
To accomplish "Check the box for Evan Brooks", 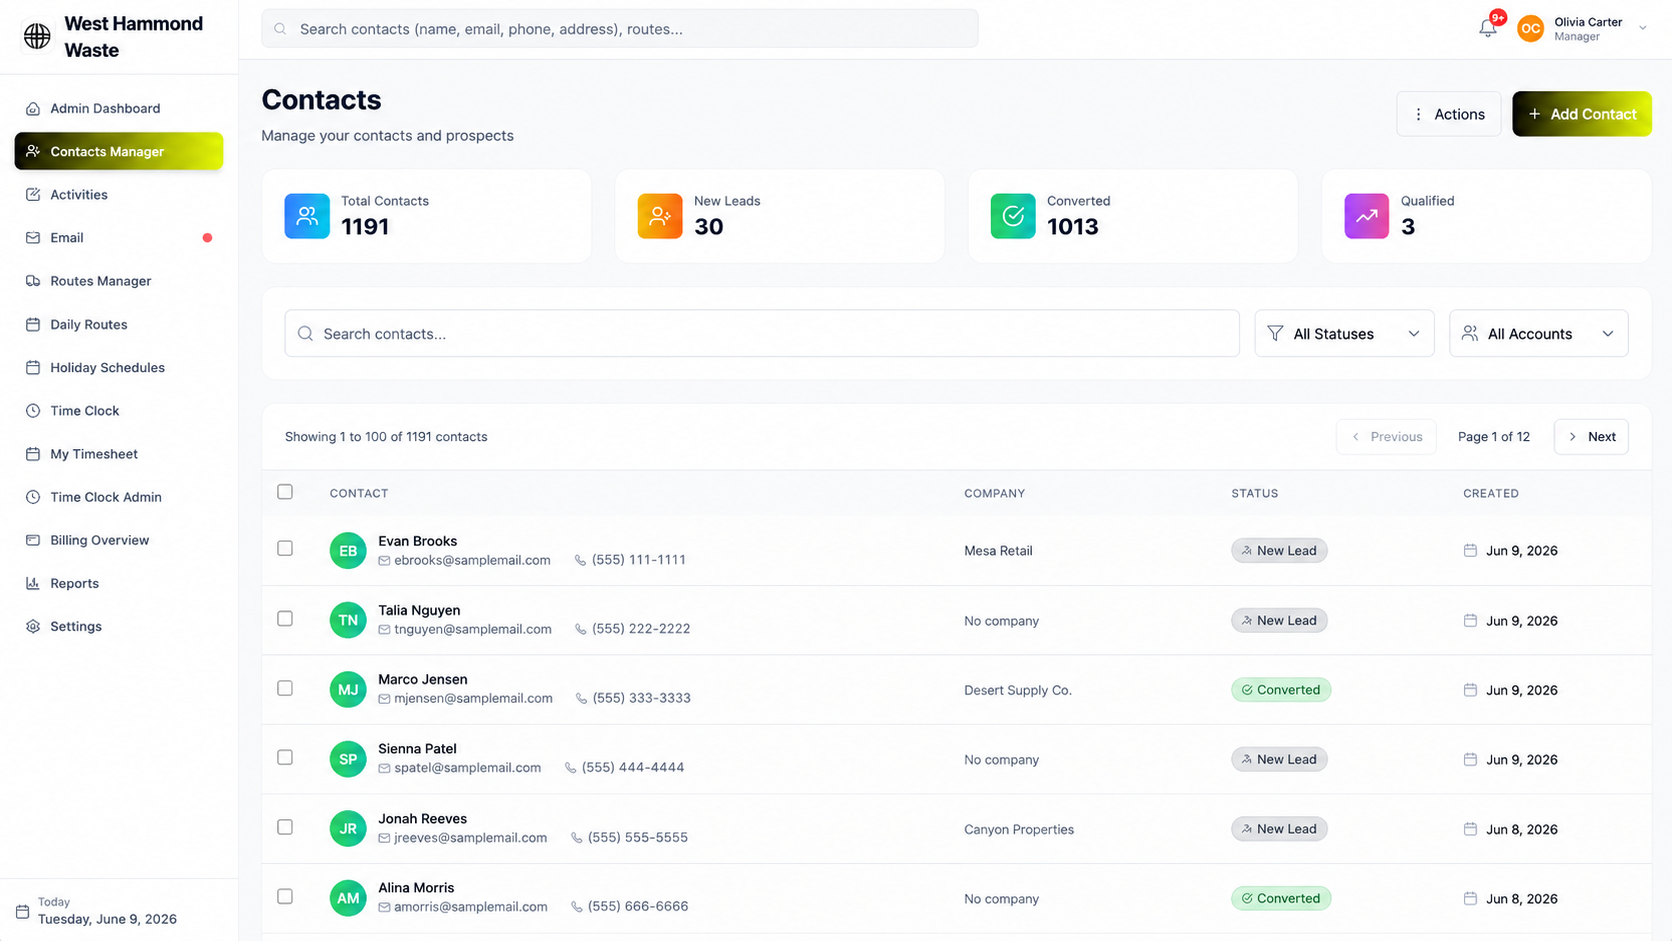I will click(x=285, y=548).
